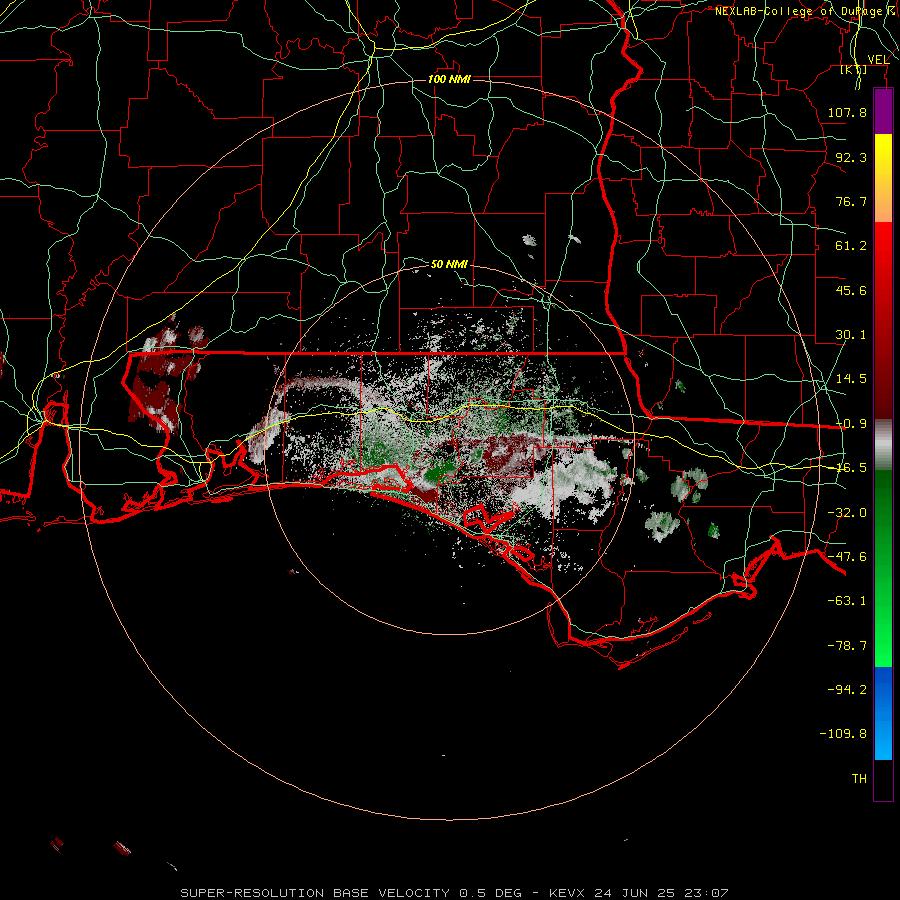Viewport: 900px width, 900px height.
Task: Select the -0.9 value on velocity scale
Action: click(851, 424)
